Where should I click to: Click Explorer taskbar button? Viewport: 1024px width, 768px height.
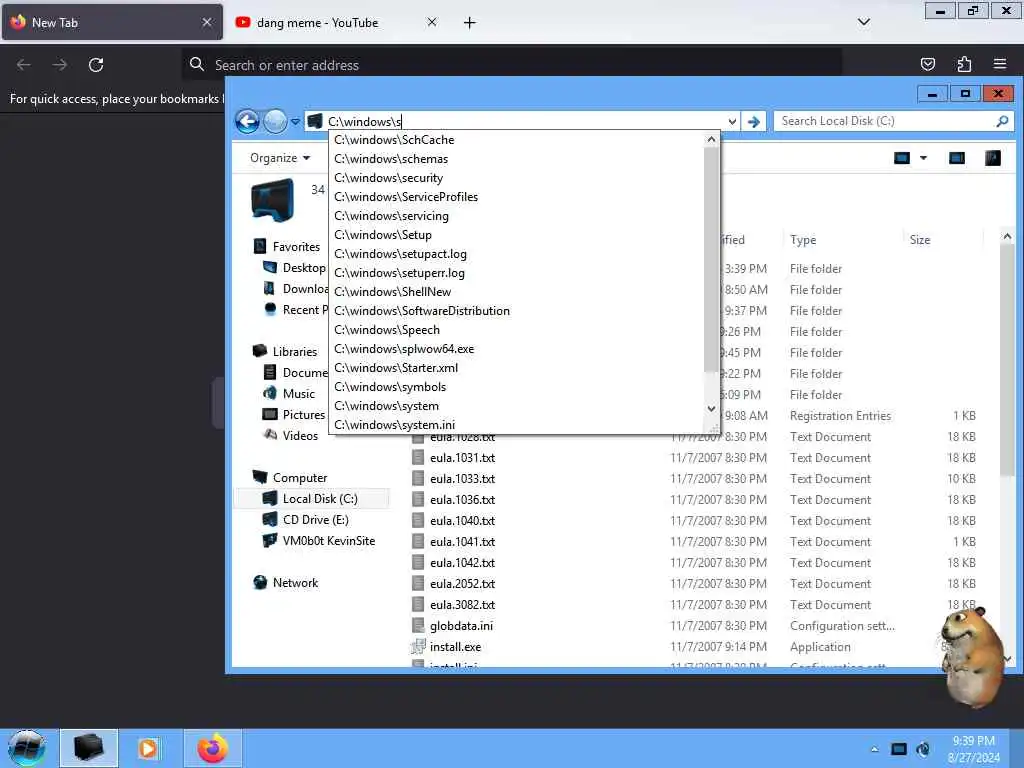(89, 748)
